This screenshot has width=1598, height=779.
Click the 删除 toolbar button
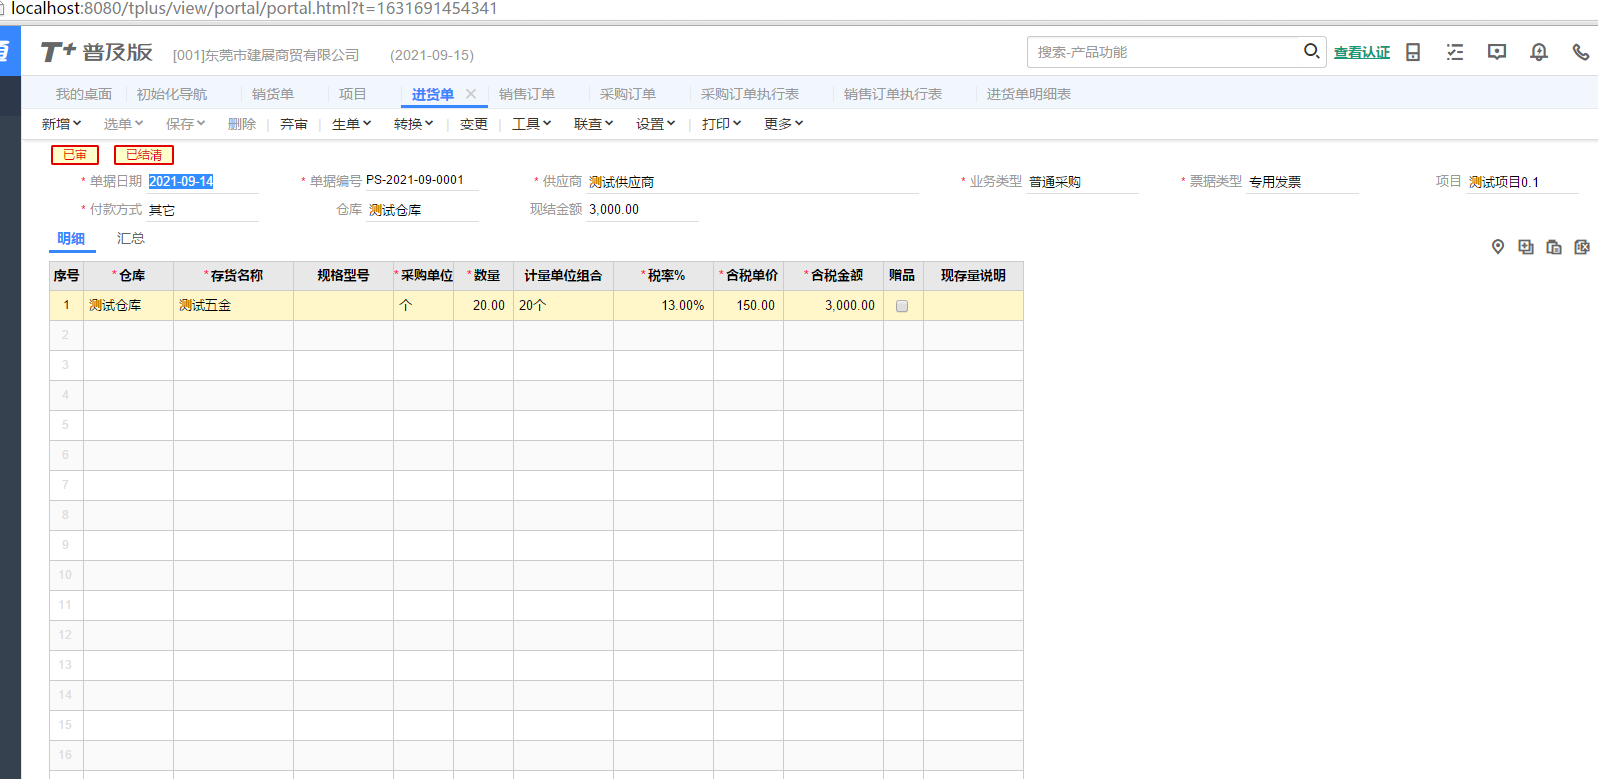242,124
